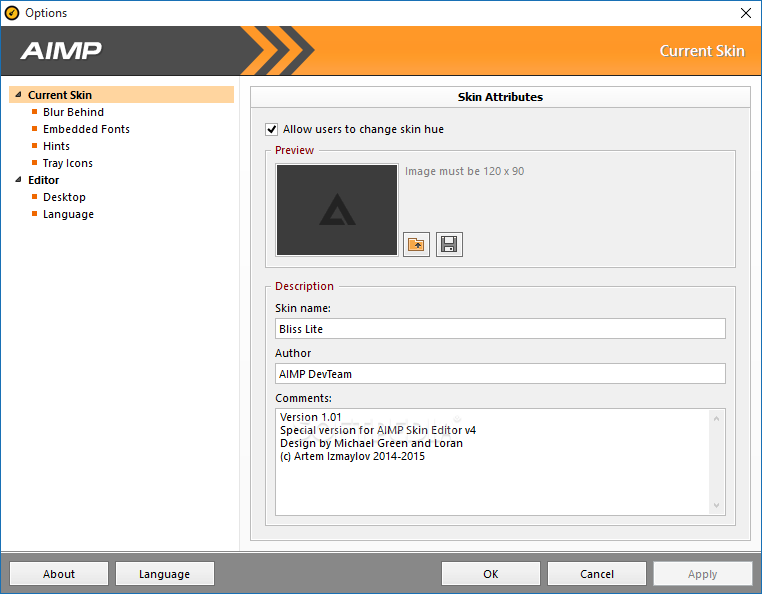Open the Desktop settings page
The height and width of the screenshot is (594, 762).
coord(64,197)
